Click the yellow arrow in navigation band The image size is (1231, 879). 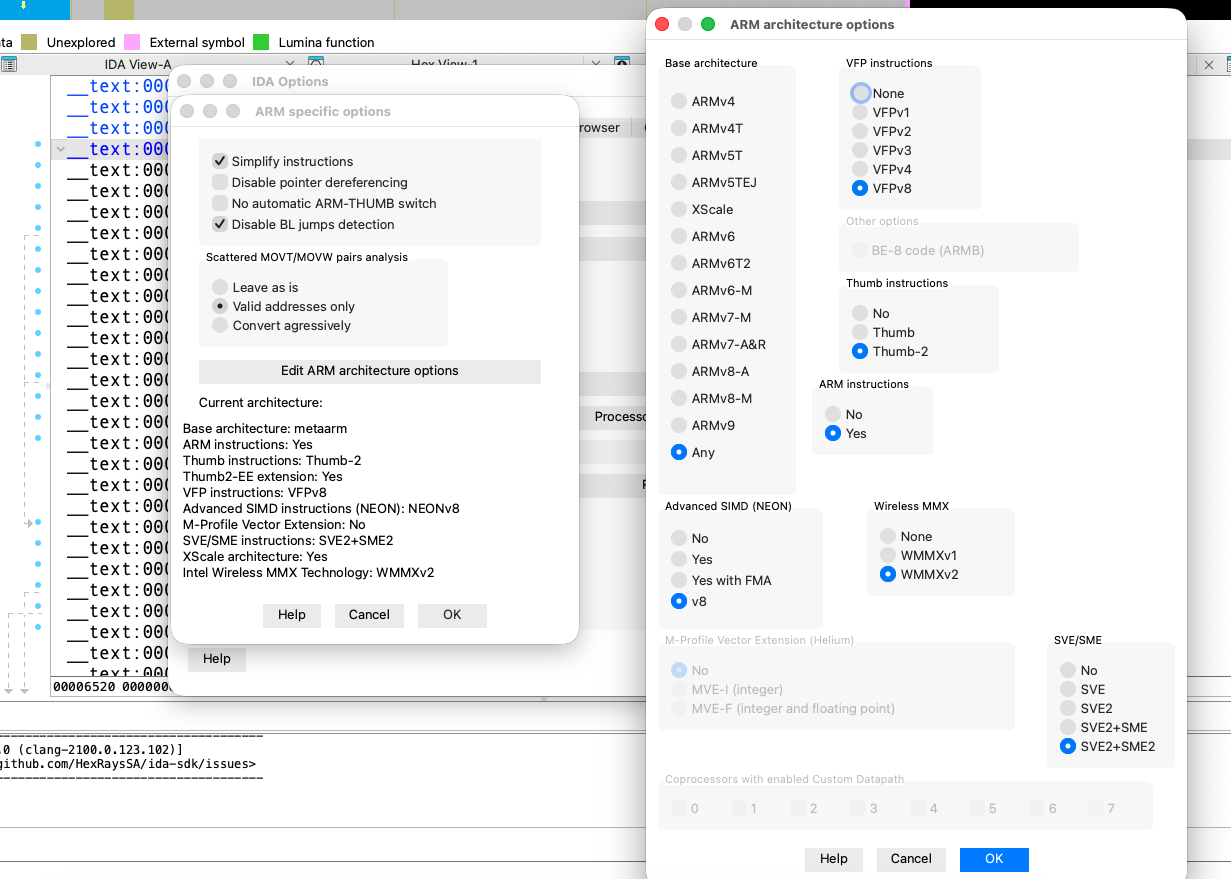click(23, 6)
